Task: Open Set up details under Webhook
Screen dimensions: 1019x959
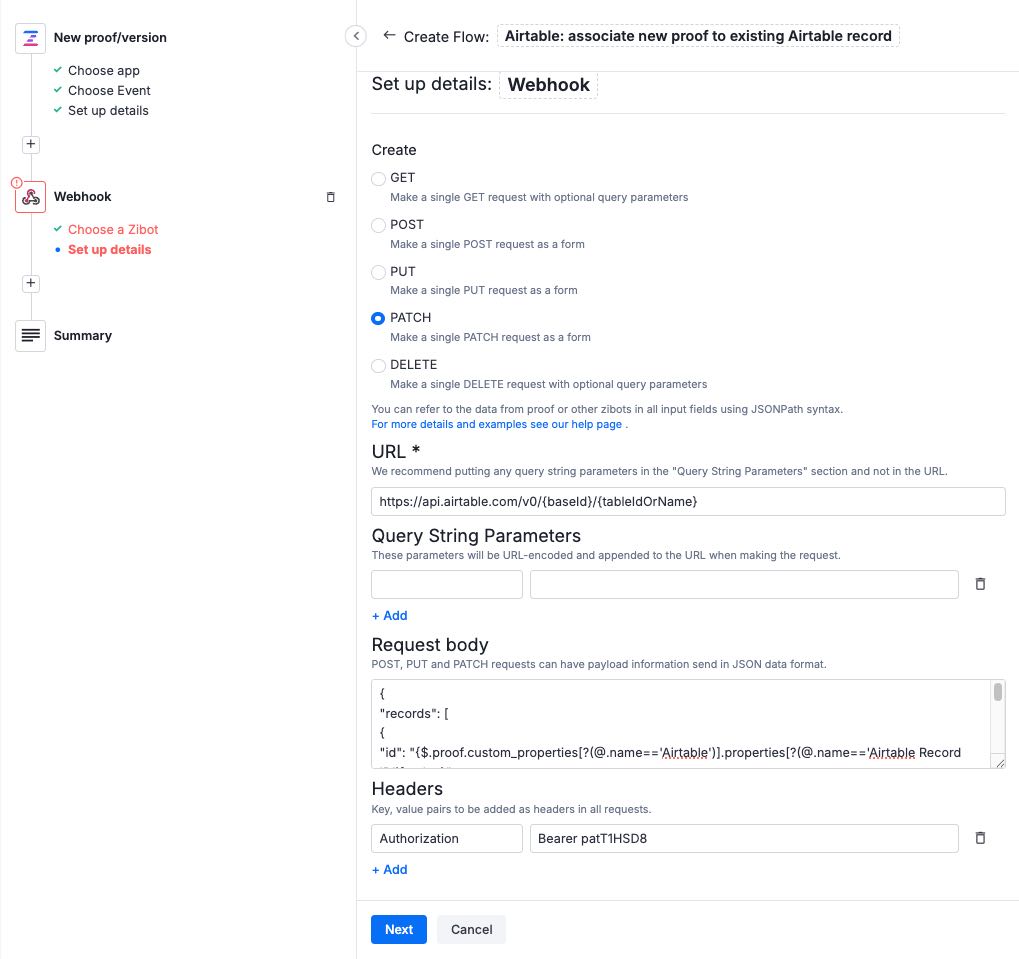Action: click(109, 249)
